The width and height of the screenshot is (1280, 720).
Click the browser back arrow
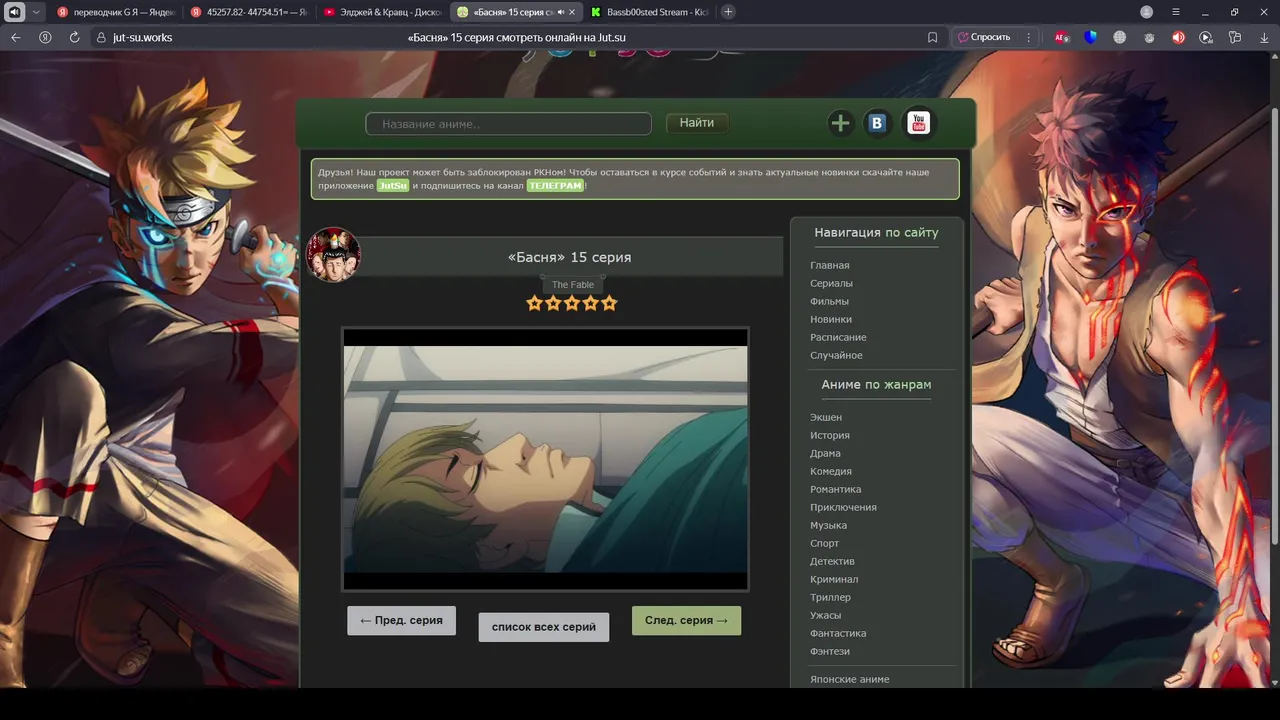pos(15,37)
